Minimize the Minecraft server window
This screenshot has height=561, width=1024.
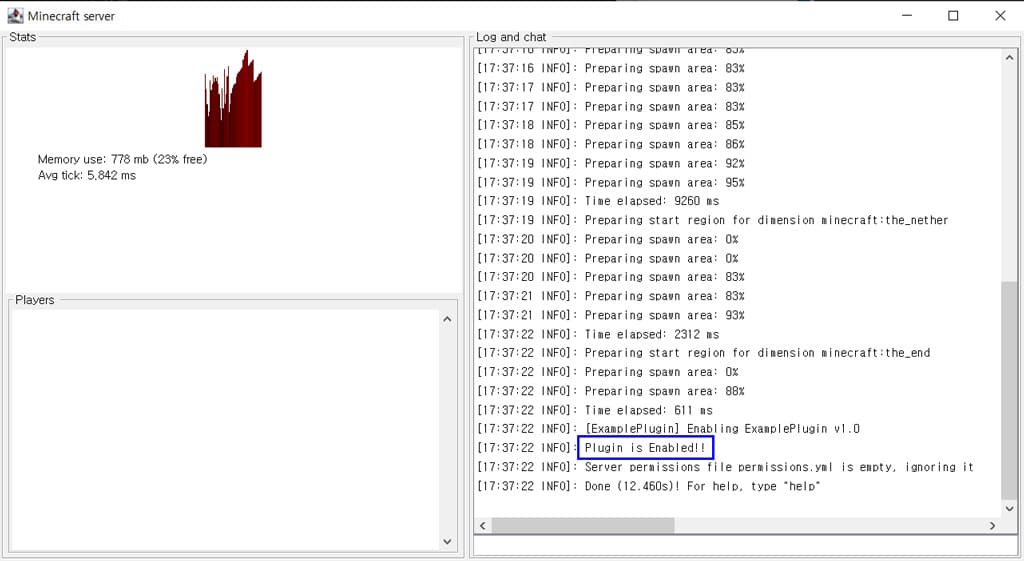(x=907, y=16)
